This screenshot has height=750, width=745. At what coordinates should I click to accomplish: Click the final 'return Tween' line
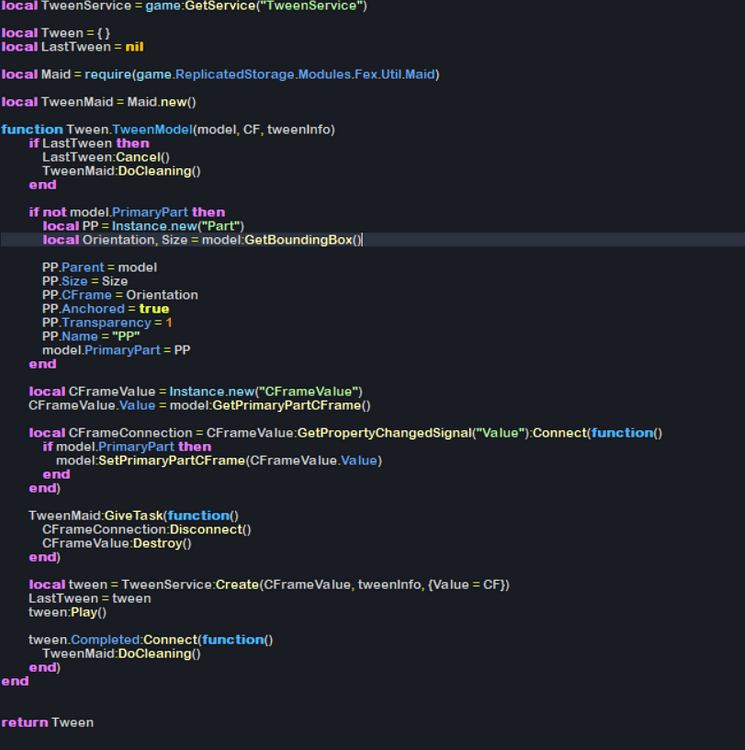click(x=47, y=723)
